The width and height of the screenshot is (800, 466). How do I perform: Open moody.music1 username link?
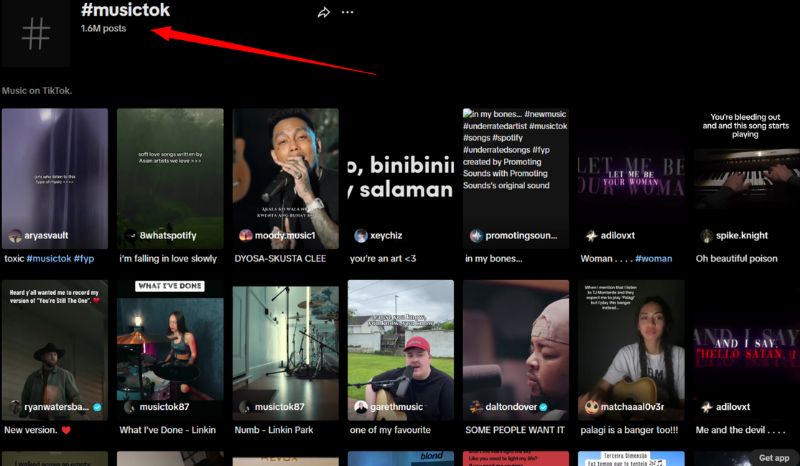pos(285,236)
